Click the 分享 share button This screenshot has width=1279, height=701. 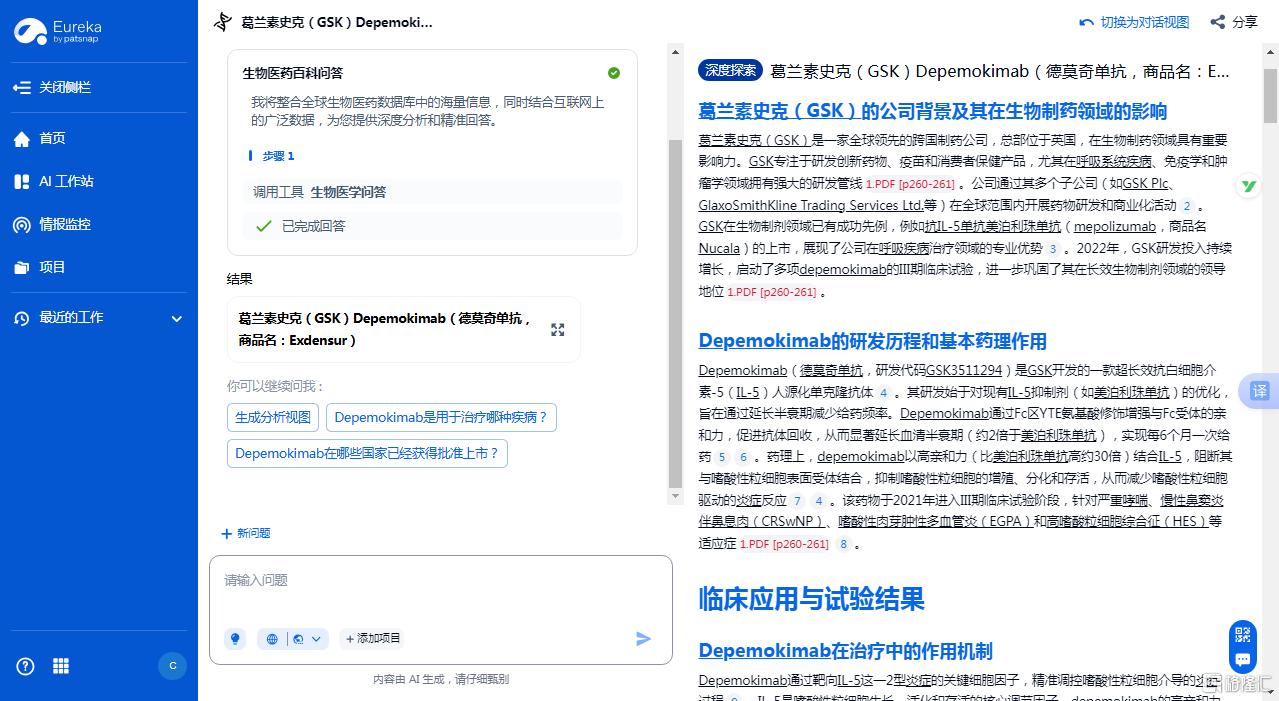click(1234, 22)
